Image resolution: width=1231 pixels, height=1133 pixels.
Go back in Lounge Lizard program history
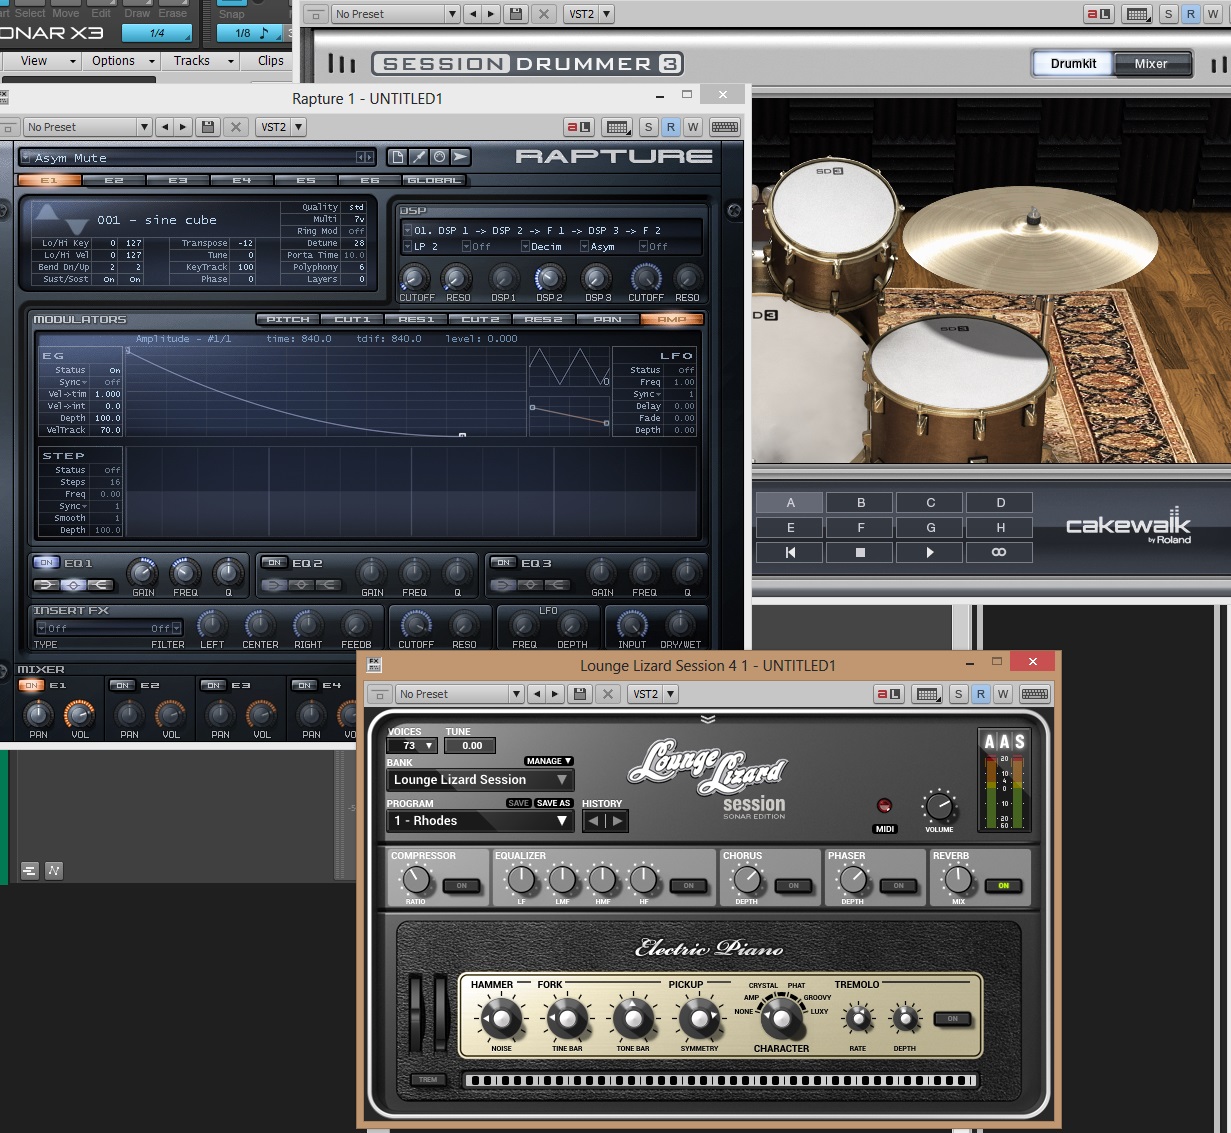(x=594, y=821)
